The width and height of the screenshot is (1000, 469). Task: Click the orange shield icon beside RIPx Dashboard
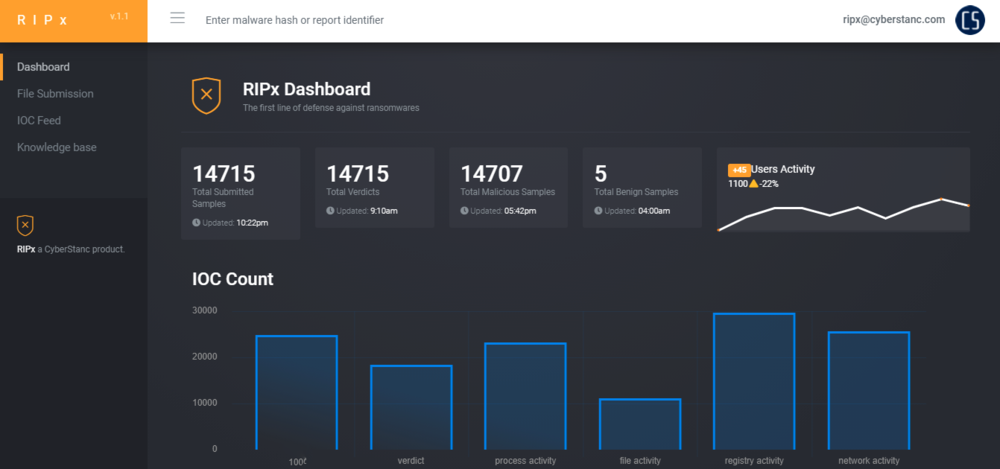pos(206,96)
